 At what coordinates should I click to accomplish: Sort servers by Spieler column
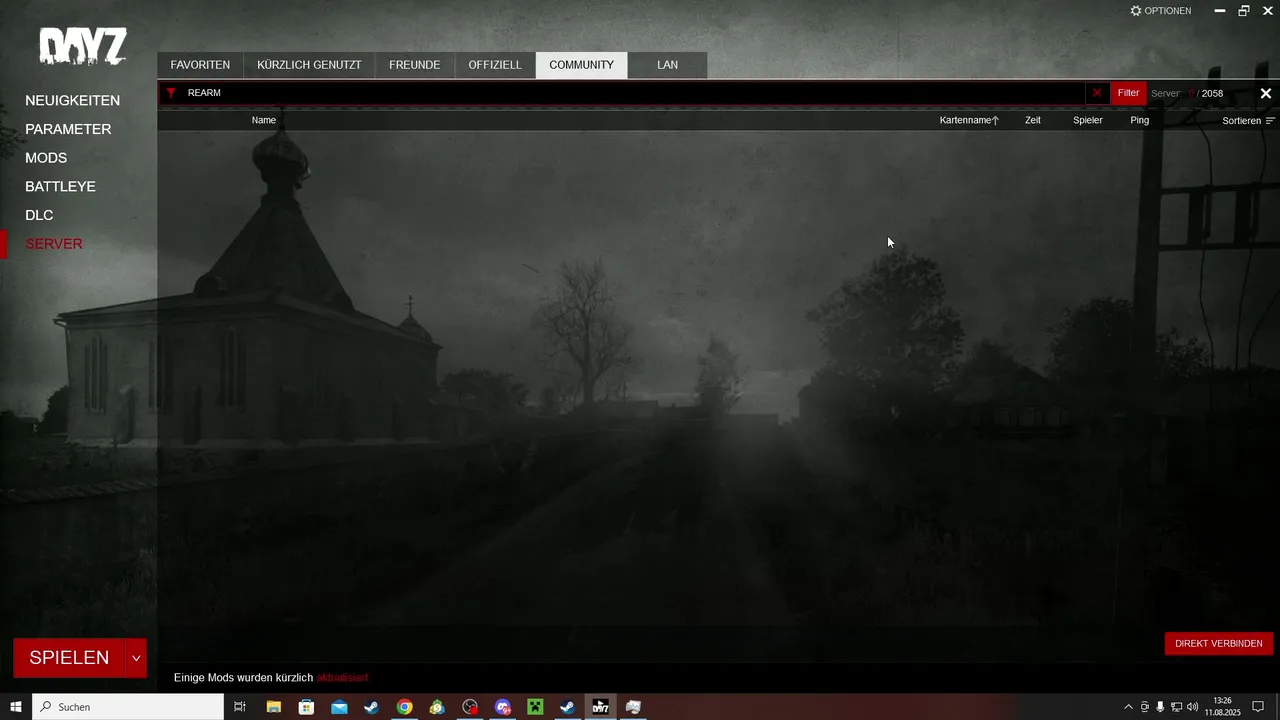(x=1088, y=120)
